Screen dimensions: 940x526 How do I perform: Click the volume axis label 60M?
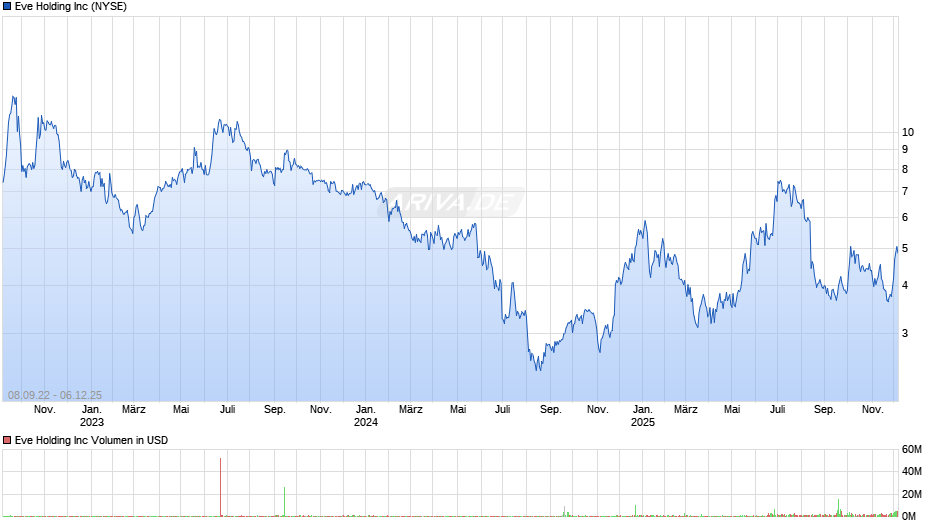coord(912,449)
